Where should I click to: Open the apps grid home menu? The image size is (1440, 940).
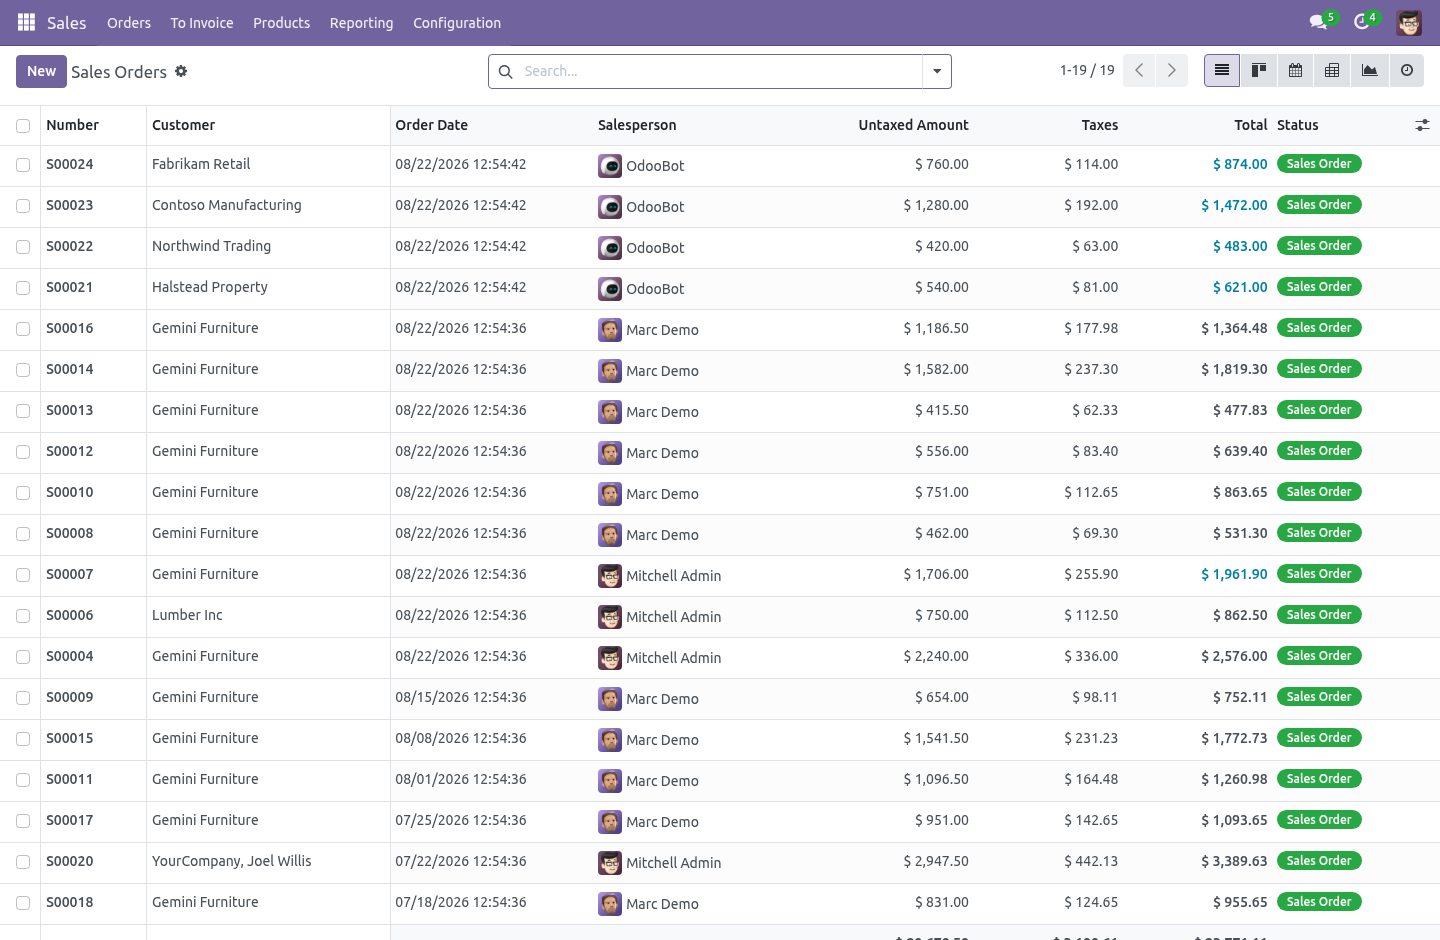point(26,22)
